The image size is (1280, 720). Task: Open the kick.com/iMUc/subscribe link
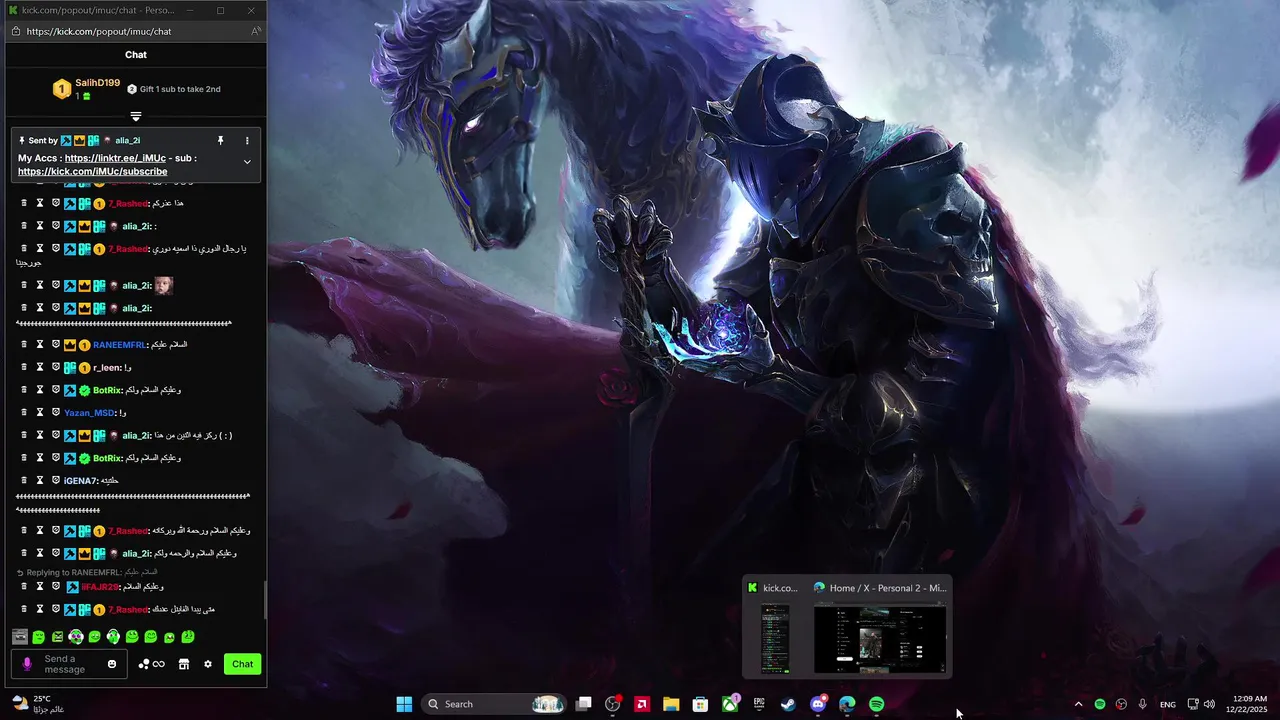93,171
